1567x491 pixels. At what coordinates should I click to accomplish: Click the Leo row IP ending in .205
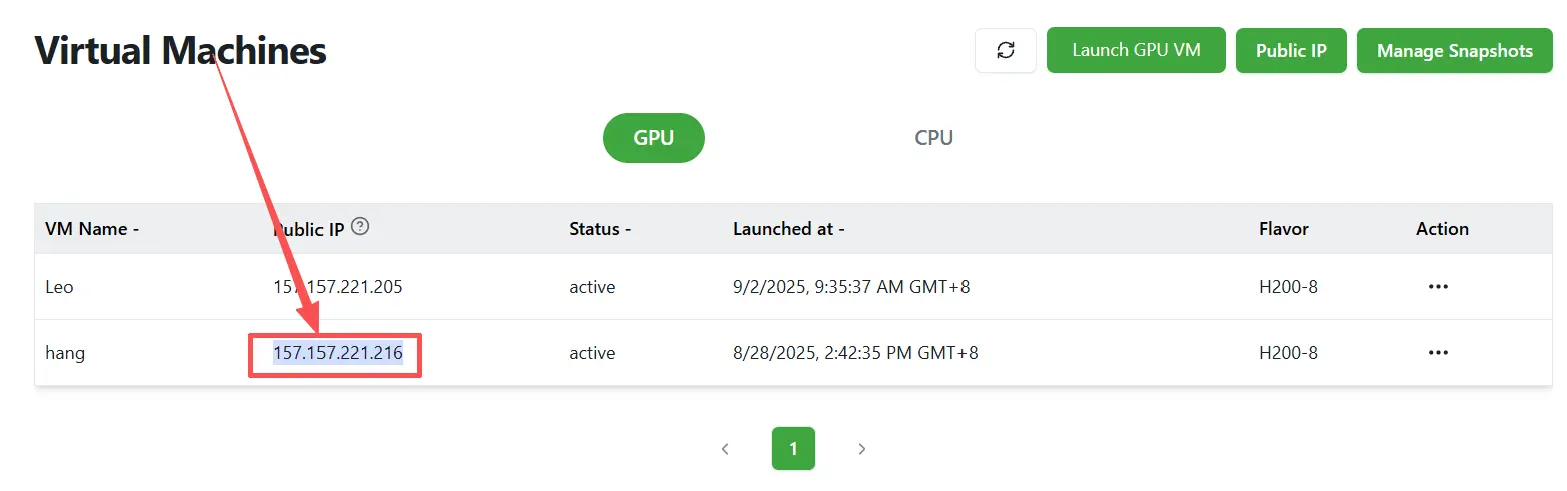point(338,287)
